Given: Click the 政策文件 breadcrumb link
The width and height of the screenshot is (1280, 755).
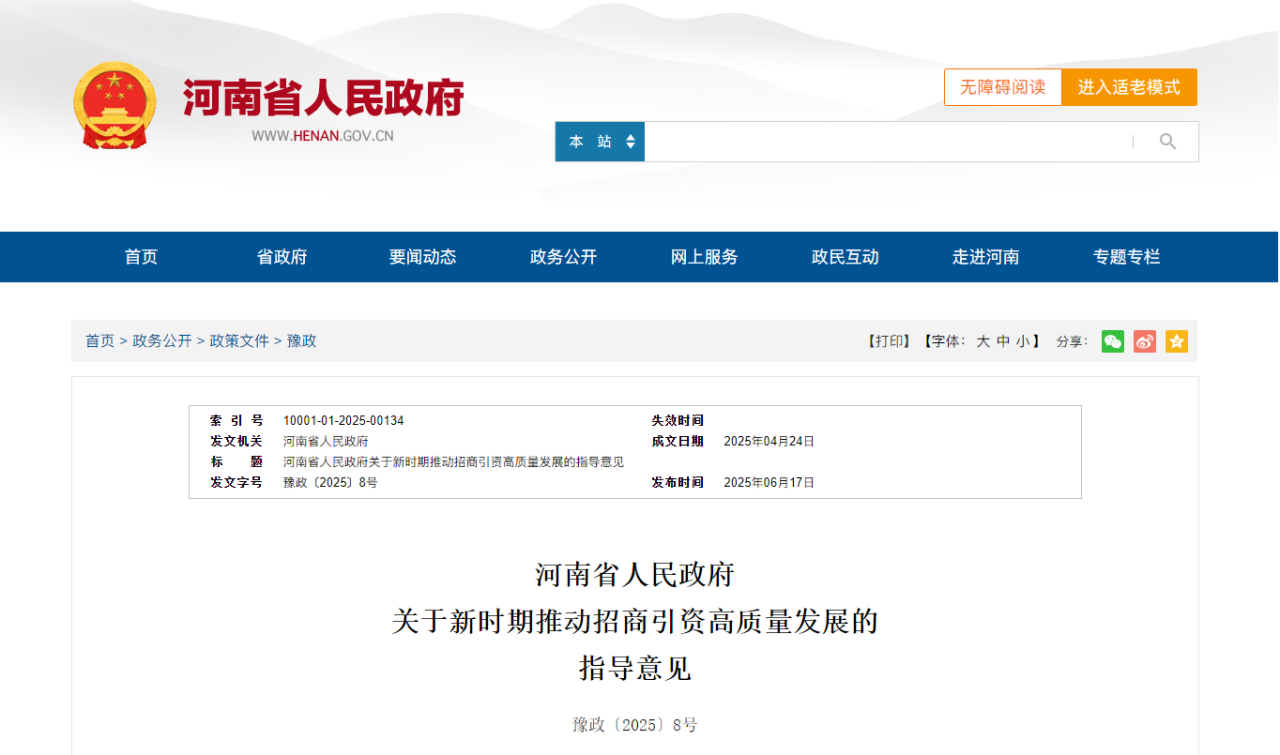Looking at the screenshot, I should [239, 341].
